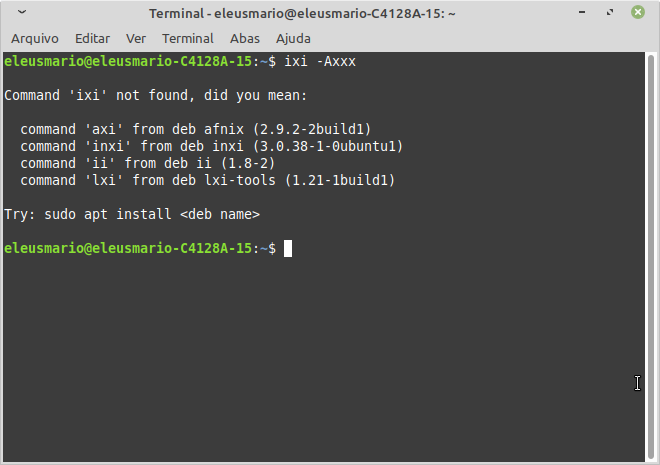Click the "Command 'ixi' not found" message
The width and height of the screenshot is (660, 465).
(x=156, y=96)
